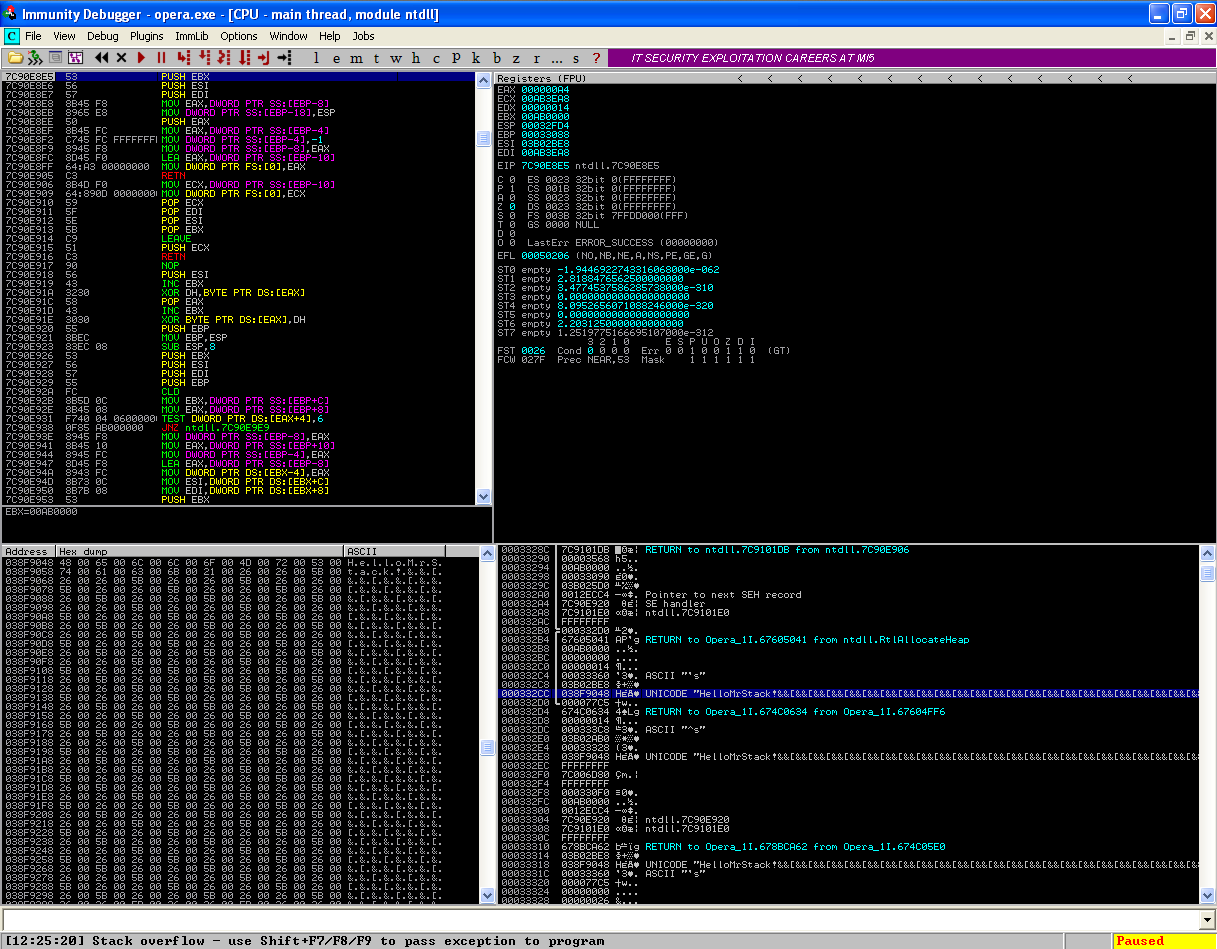Click the Step over icon
This screenshot has width=1217, height=949.
(x=204, y=58)
